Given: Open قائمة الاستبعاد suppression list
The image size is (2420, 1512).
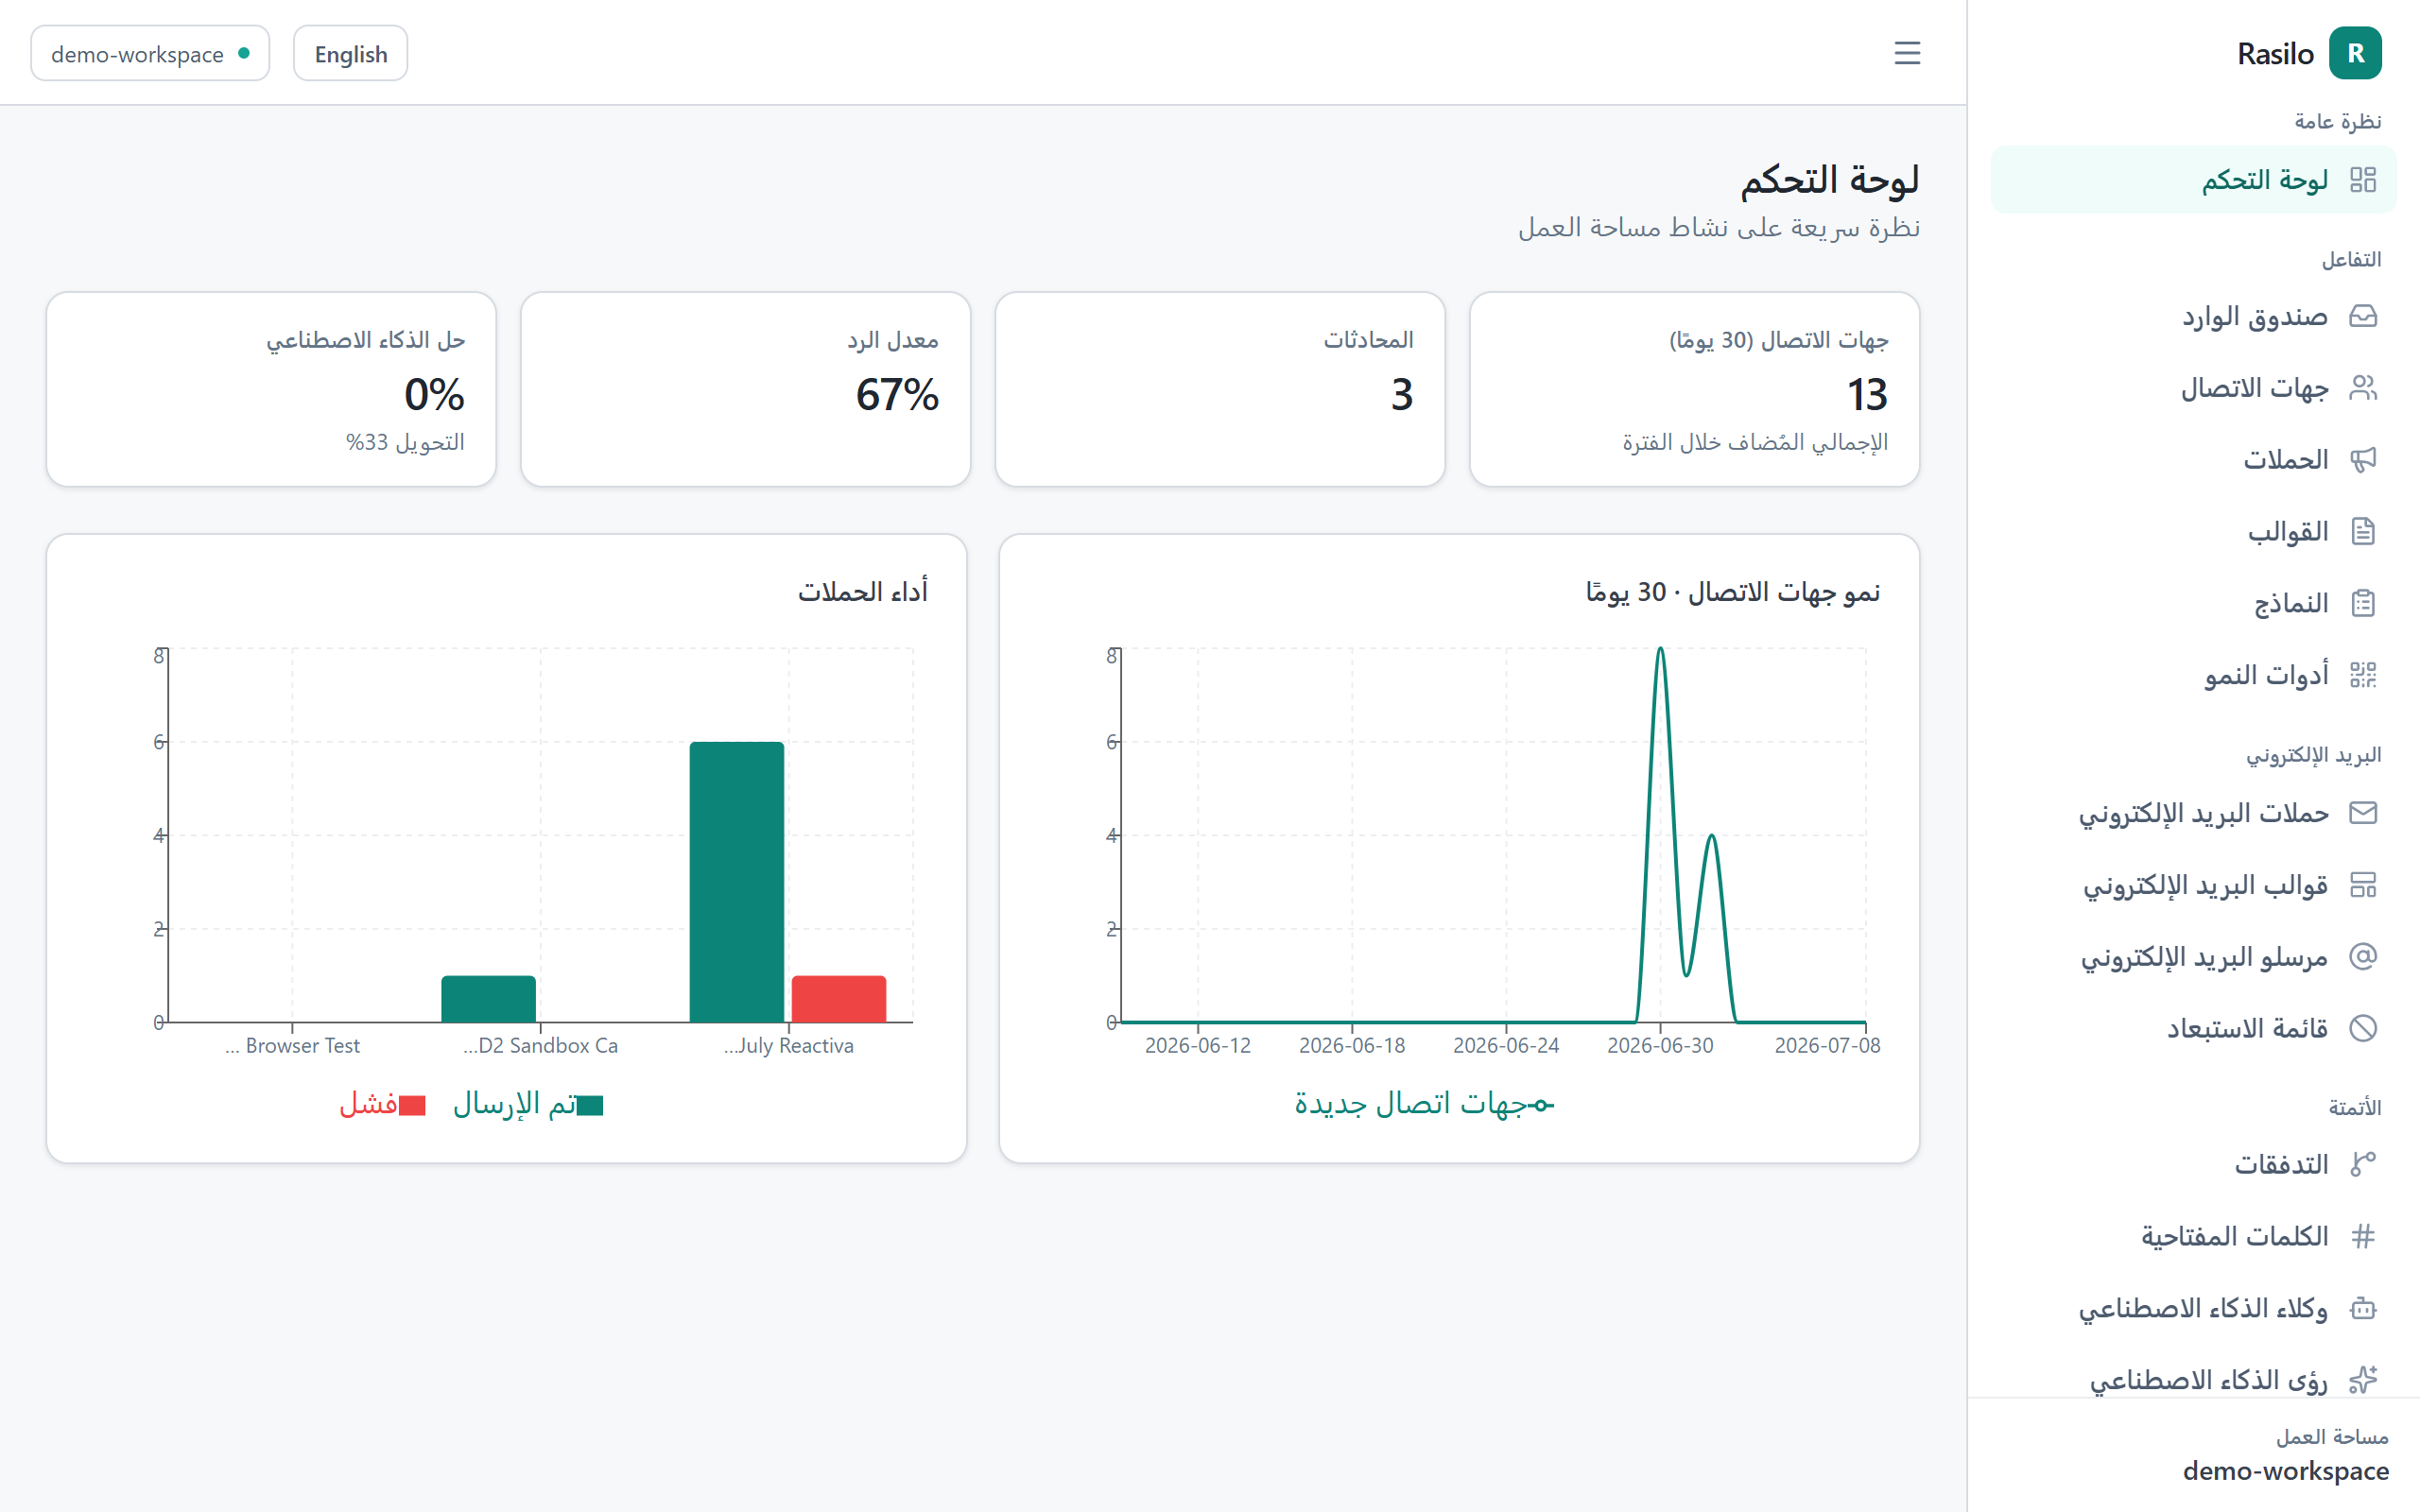Looking at the screenshot, I should (2194, 1028).
